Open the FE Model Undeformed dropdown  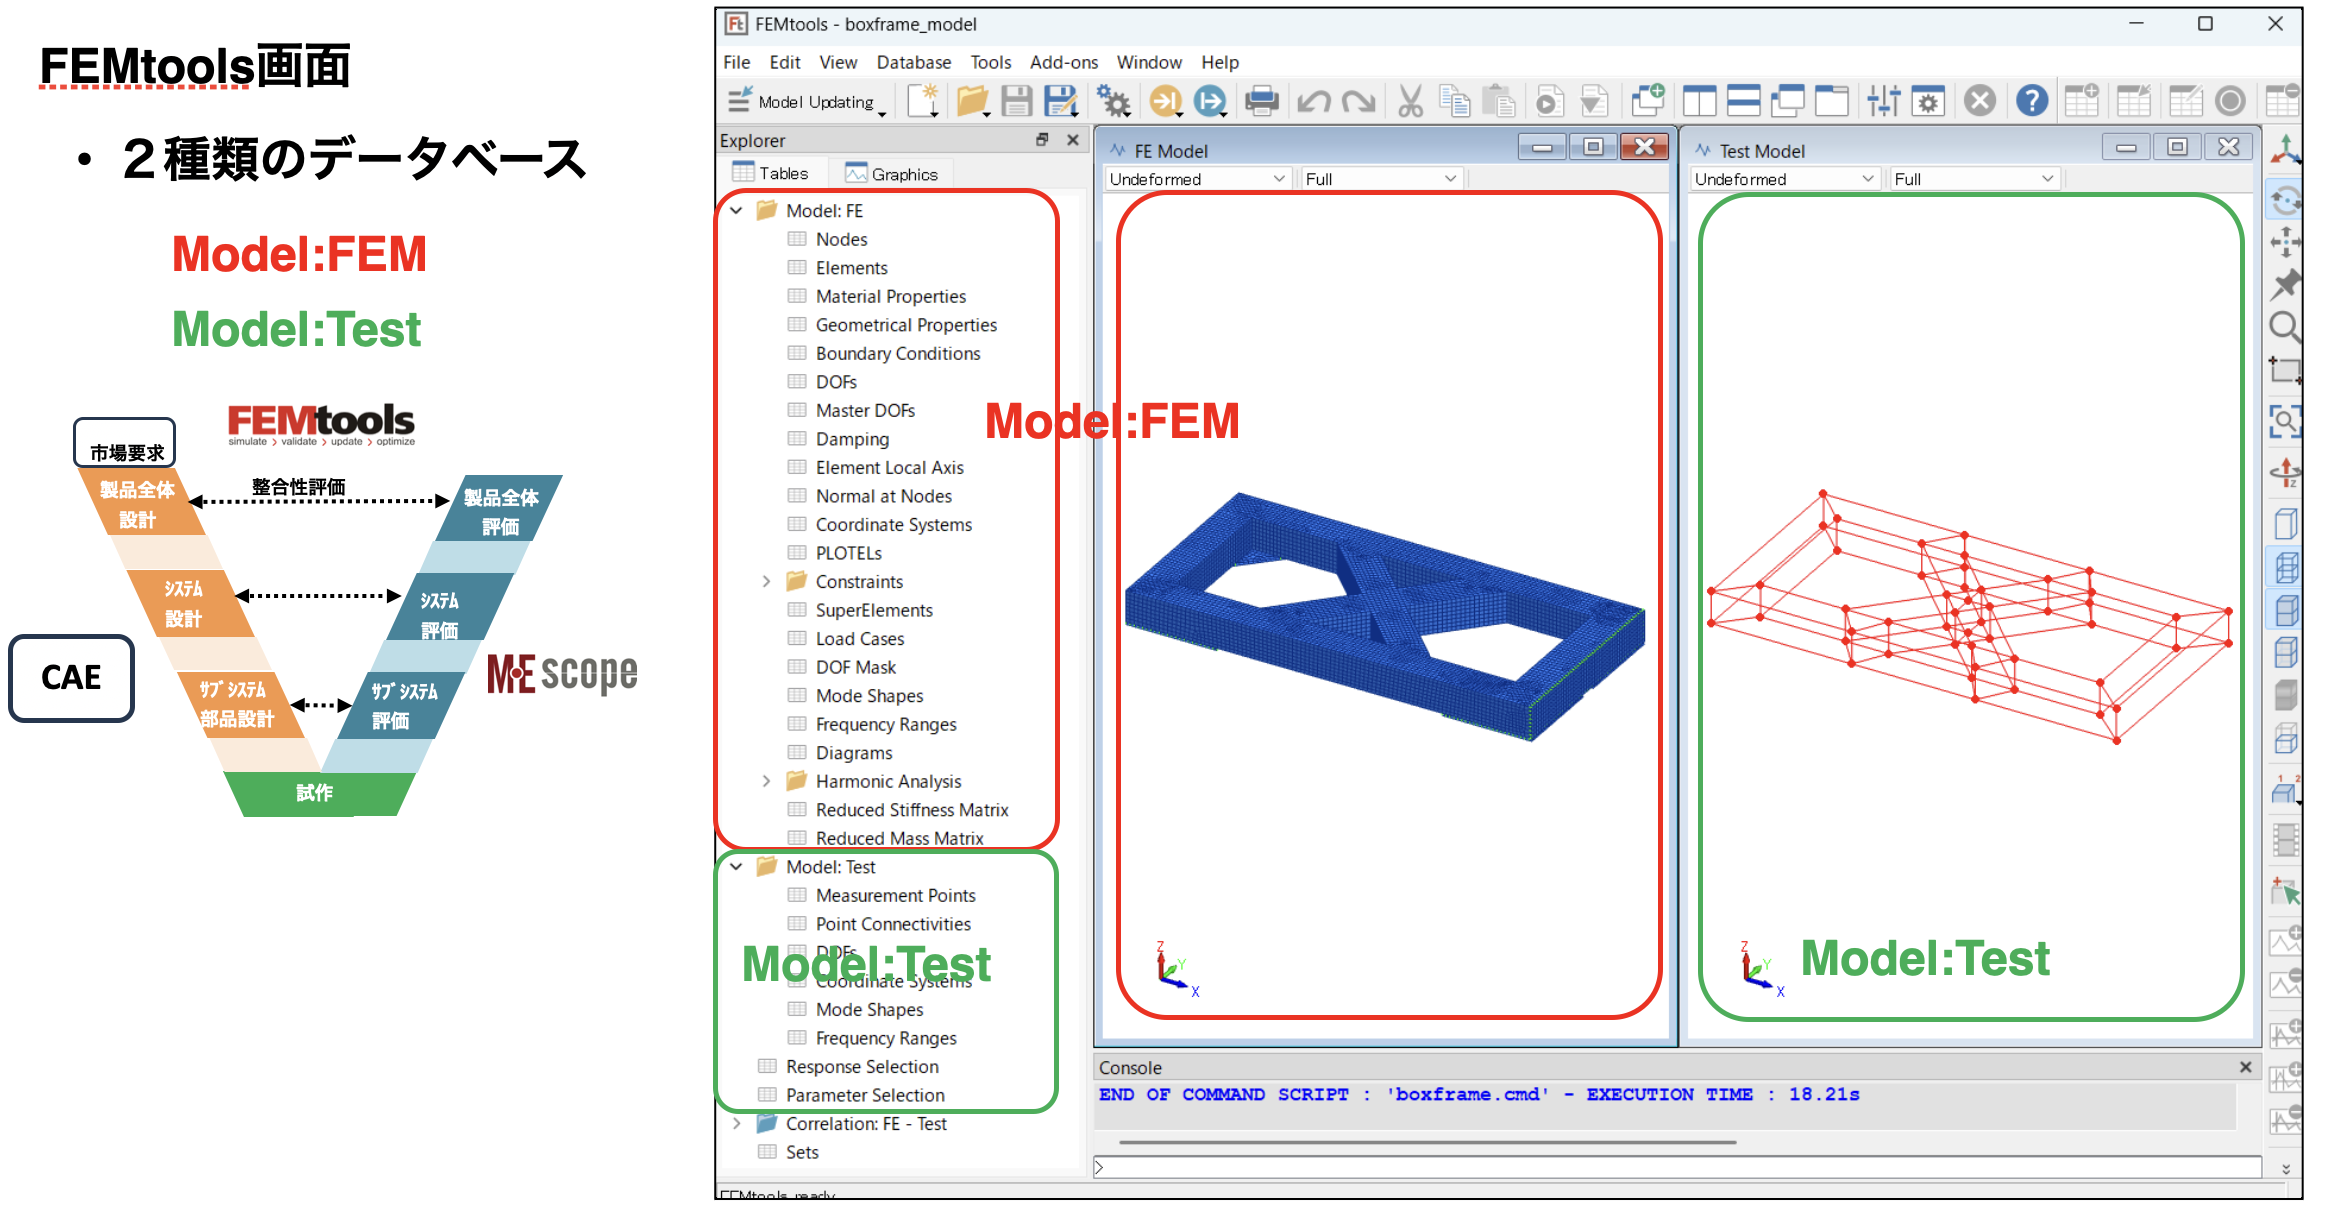[x=1197, y=179]
